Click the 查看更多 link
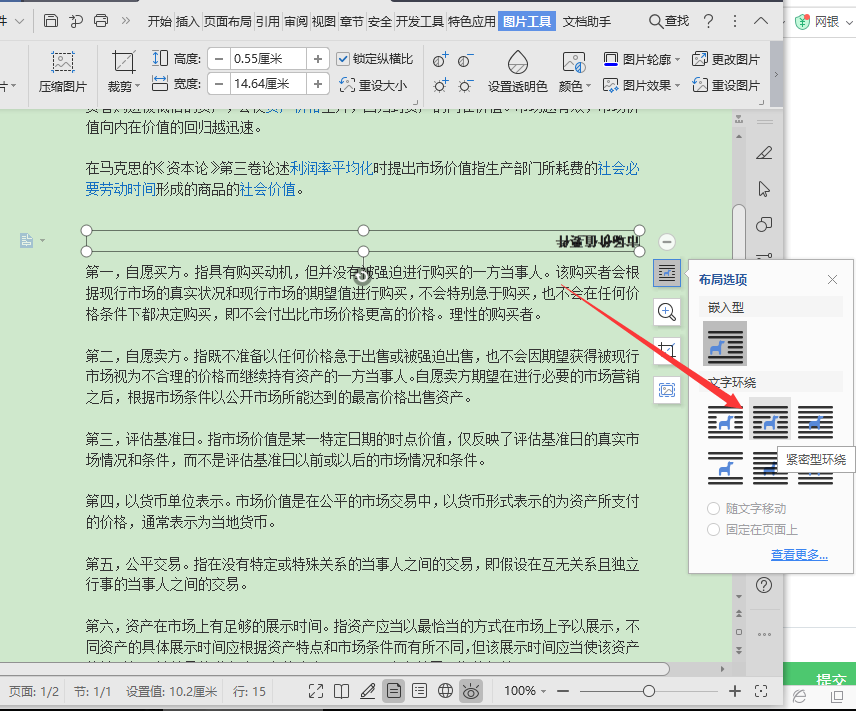The image size is (856, 711). click(x=799, y=555)
